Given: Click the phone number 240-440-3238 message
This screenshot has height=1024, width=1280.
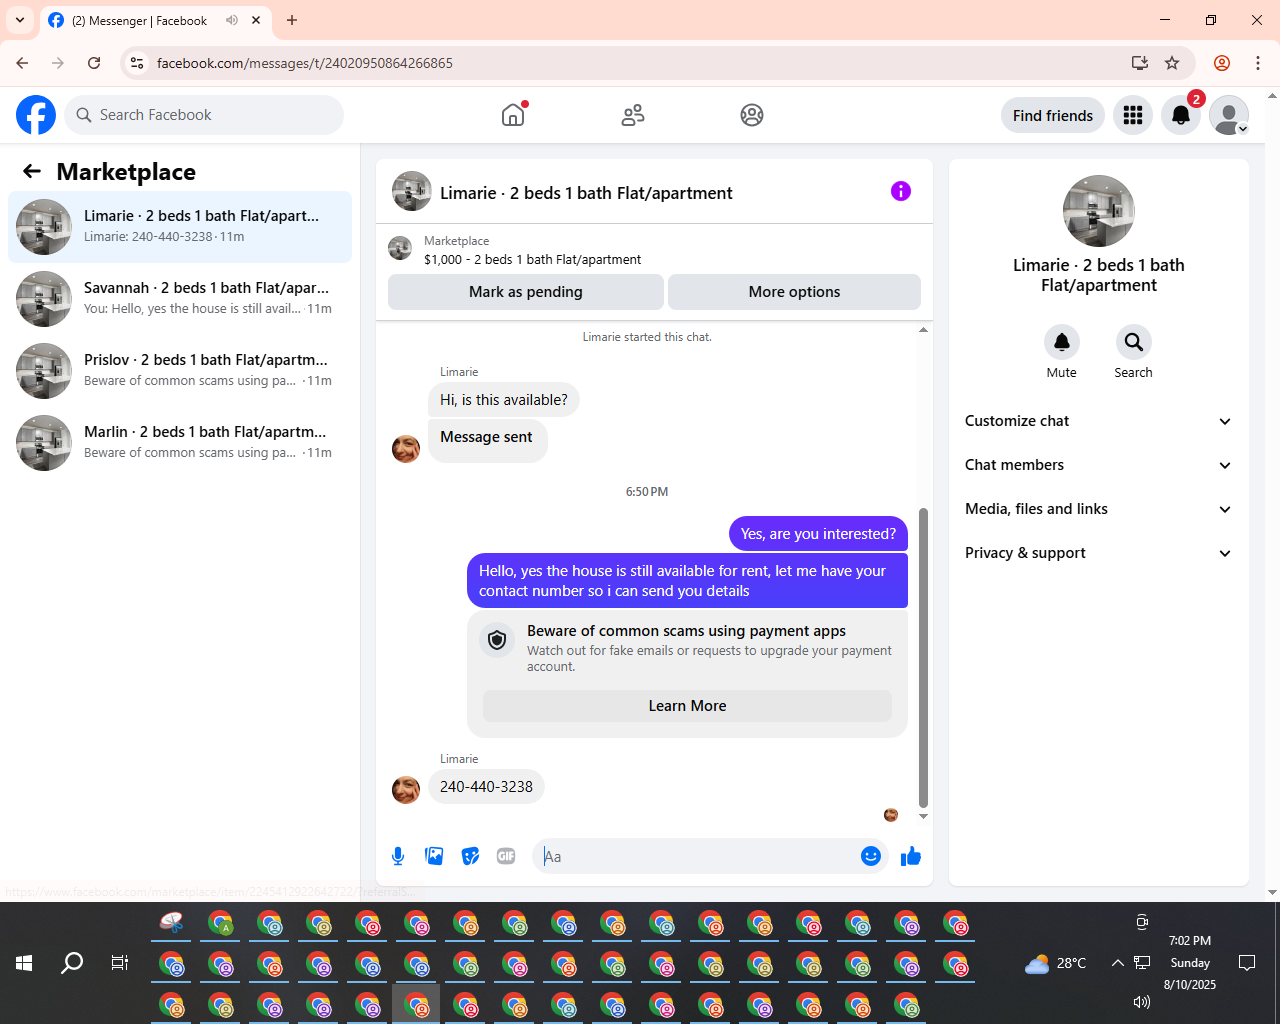Looking at the screenshot, I should pos(486,787).
